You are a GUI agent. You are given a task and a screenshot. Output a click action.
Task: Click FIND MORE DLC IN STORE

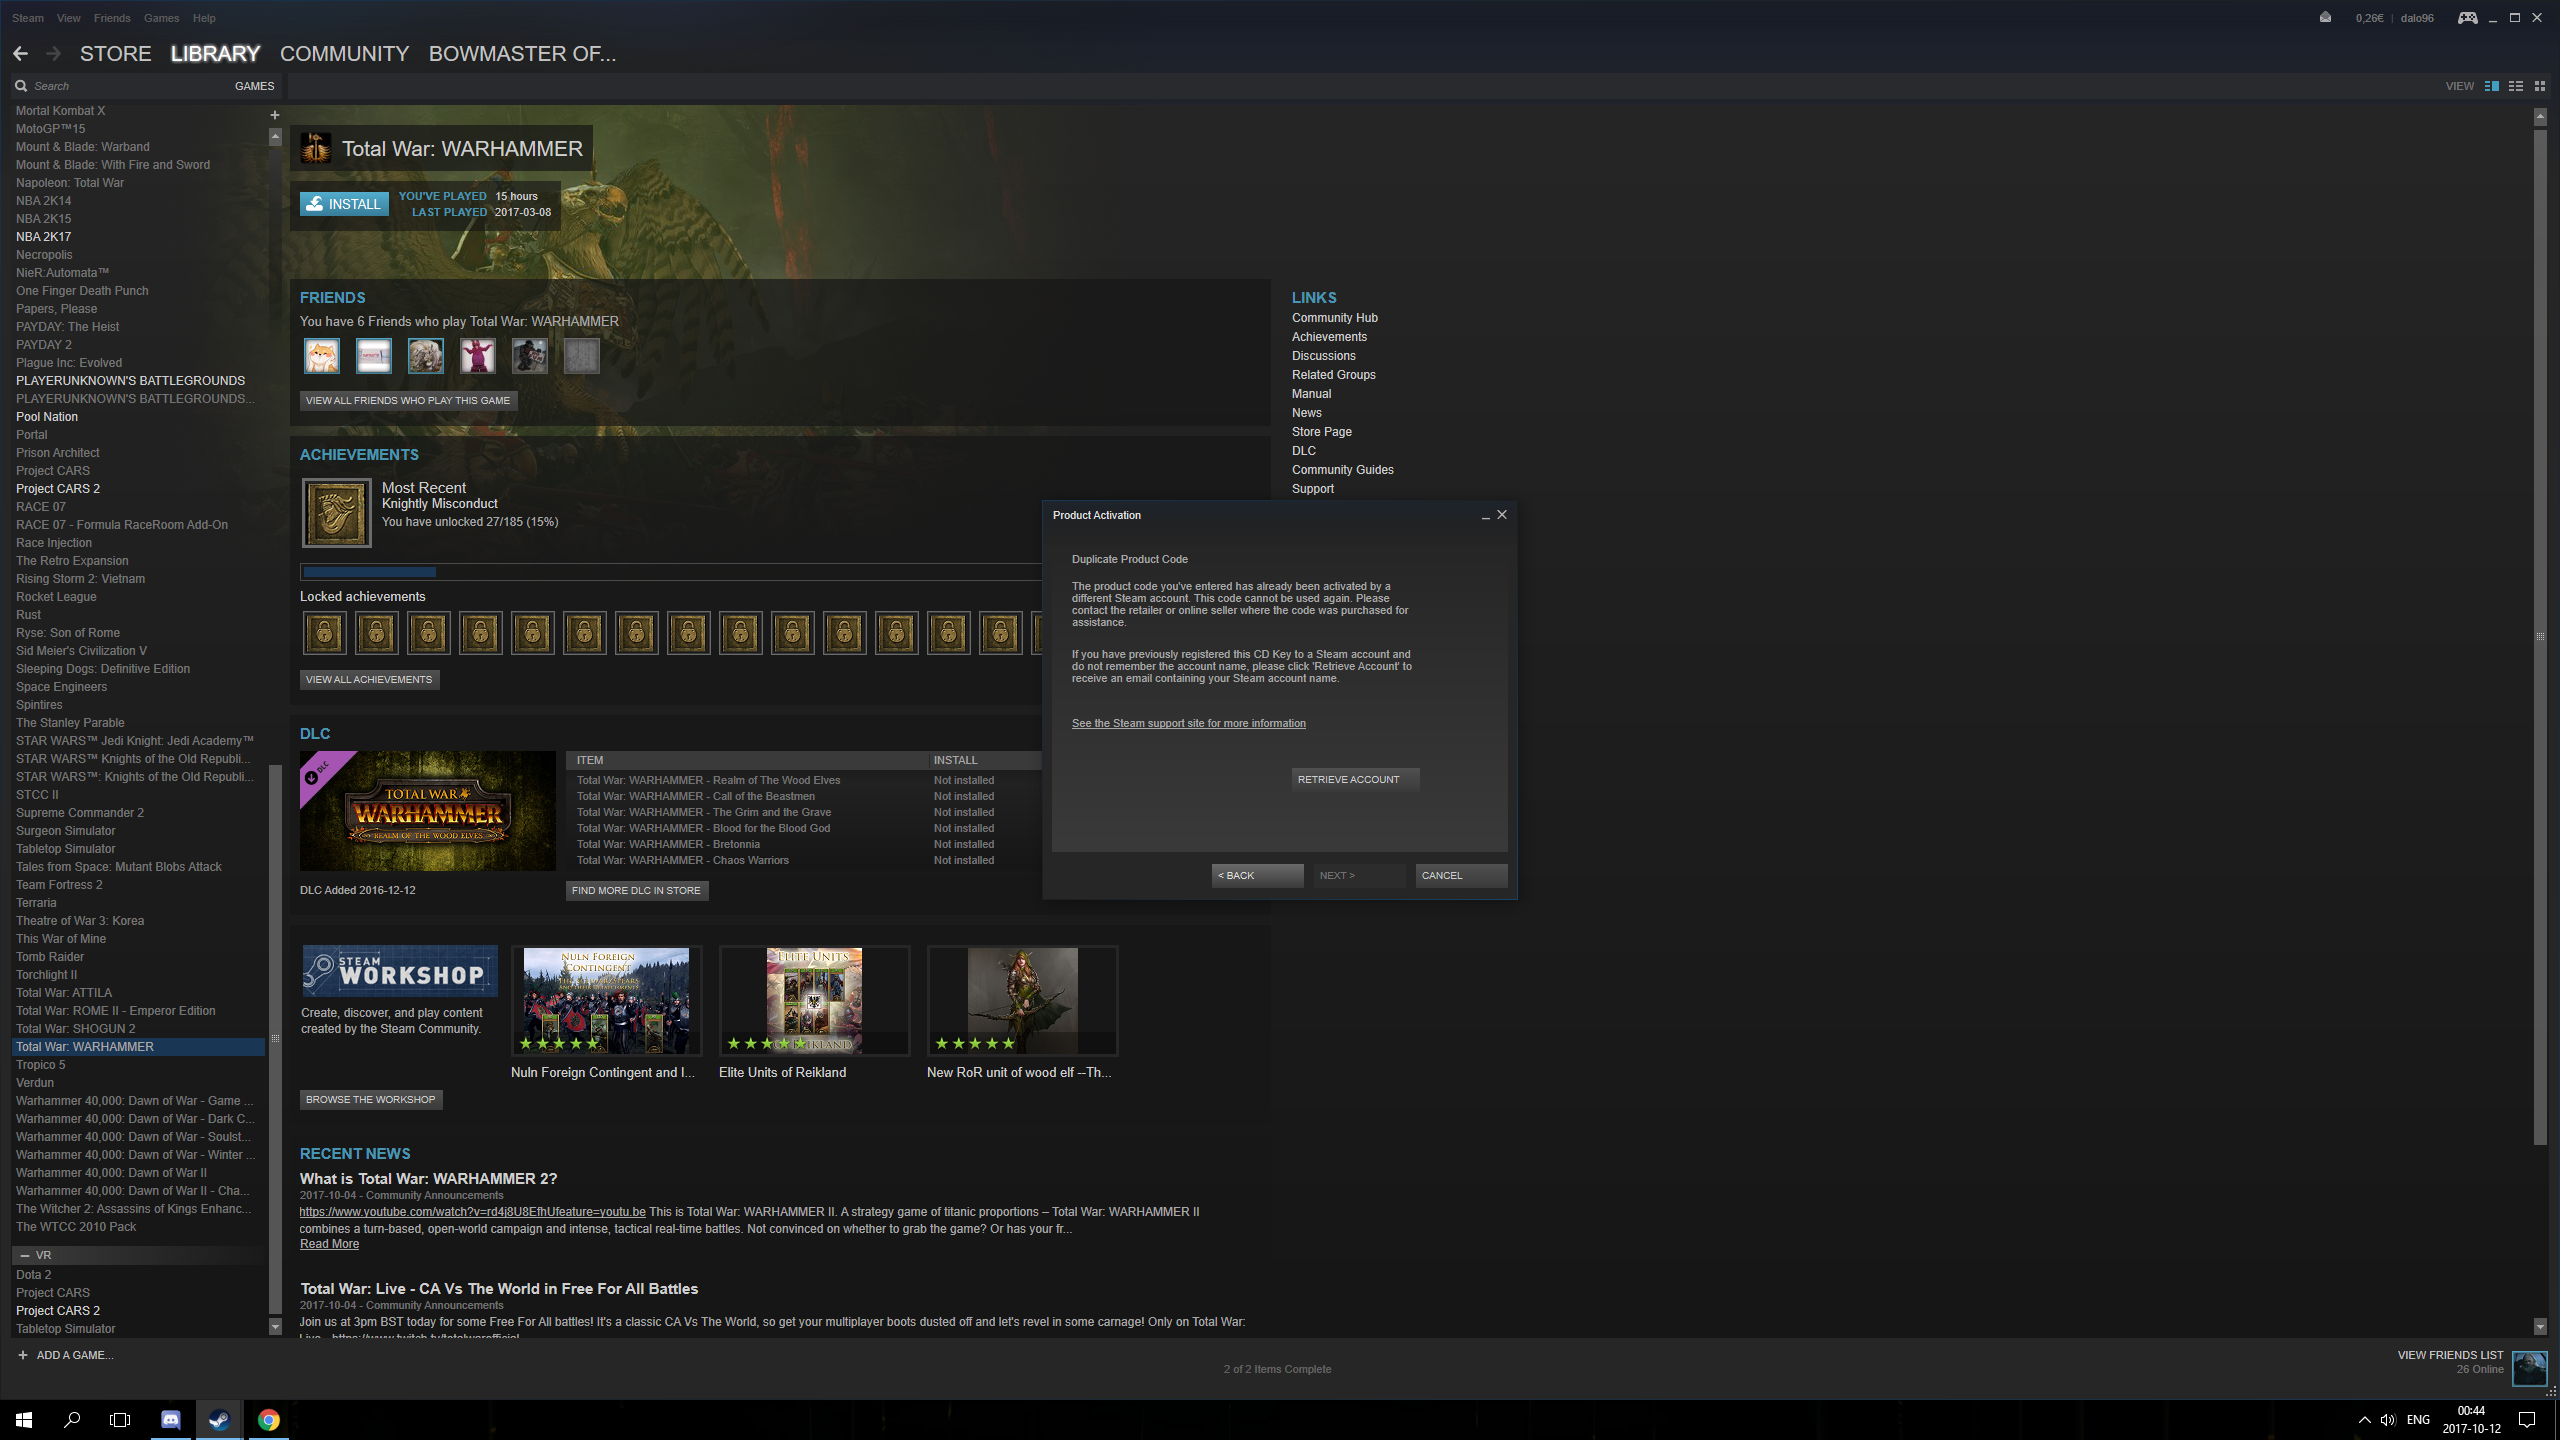(637, 890)
